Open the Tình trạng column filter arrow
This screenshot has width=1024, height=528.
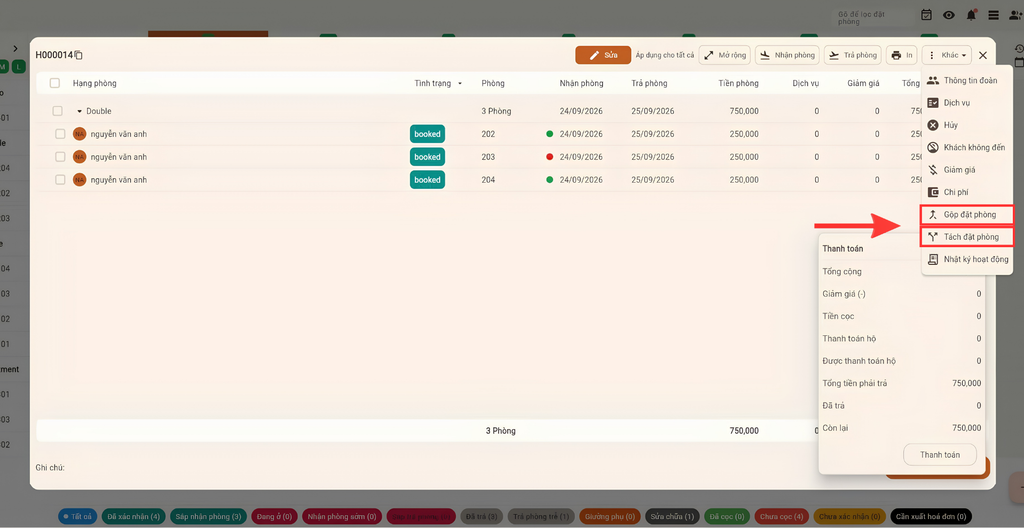pos(460,84)
